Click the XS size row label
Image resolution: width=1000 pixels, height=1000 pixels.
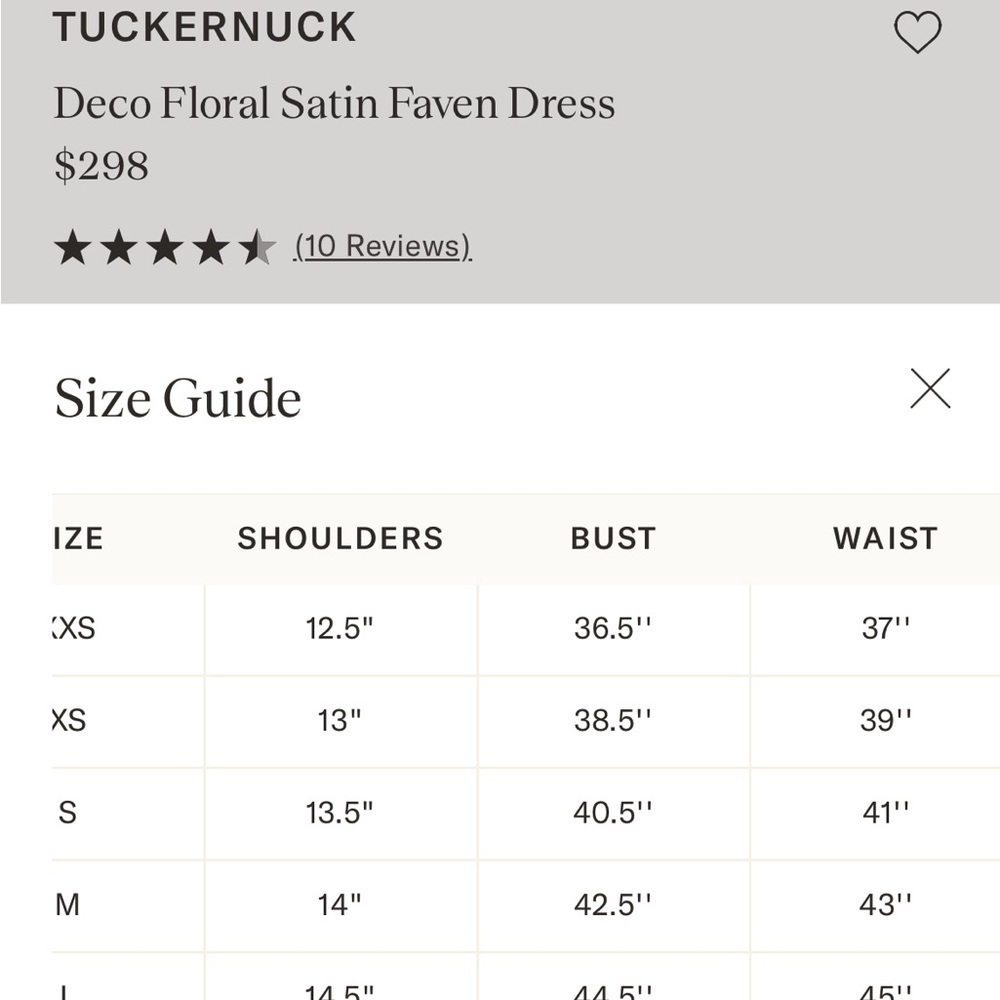(x=69, y=721)
